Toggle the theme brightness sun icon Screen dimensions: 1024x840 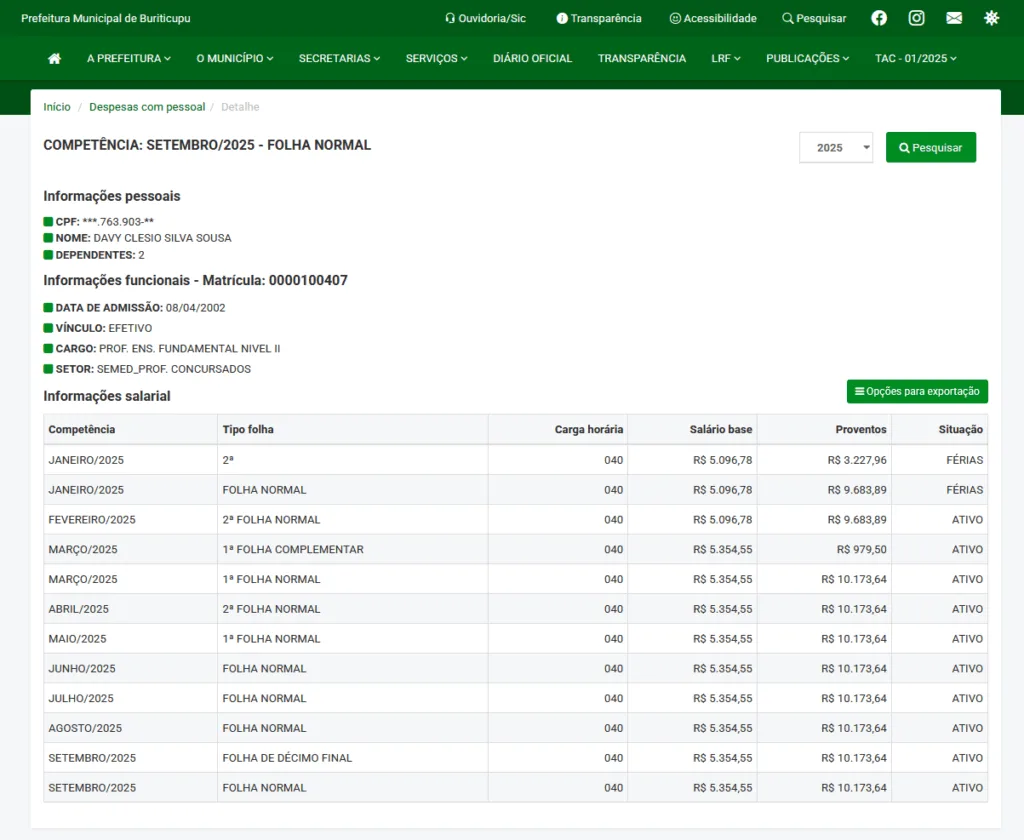[x=991, y=18]
